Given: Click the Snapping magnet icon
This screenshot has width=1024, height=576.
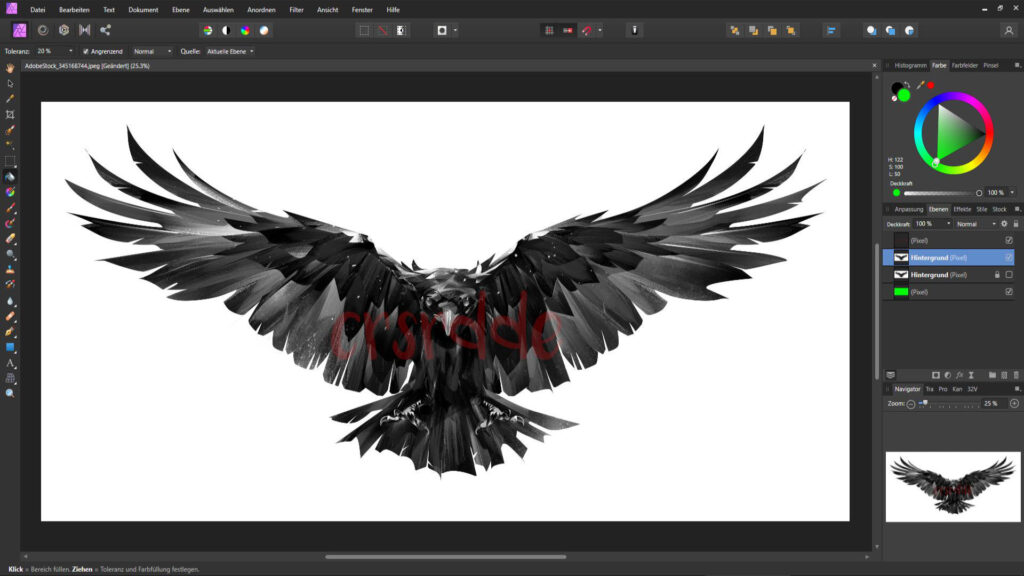Looking at the screenshot, I should point(587,30).
